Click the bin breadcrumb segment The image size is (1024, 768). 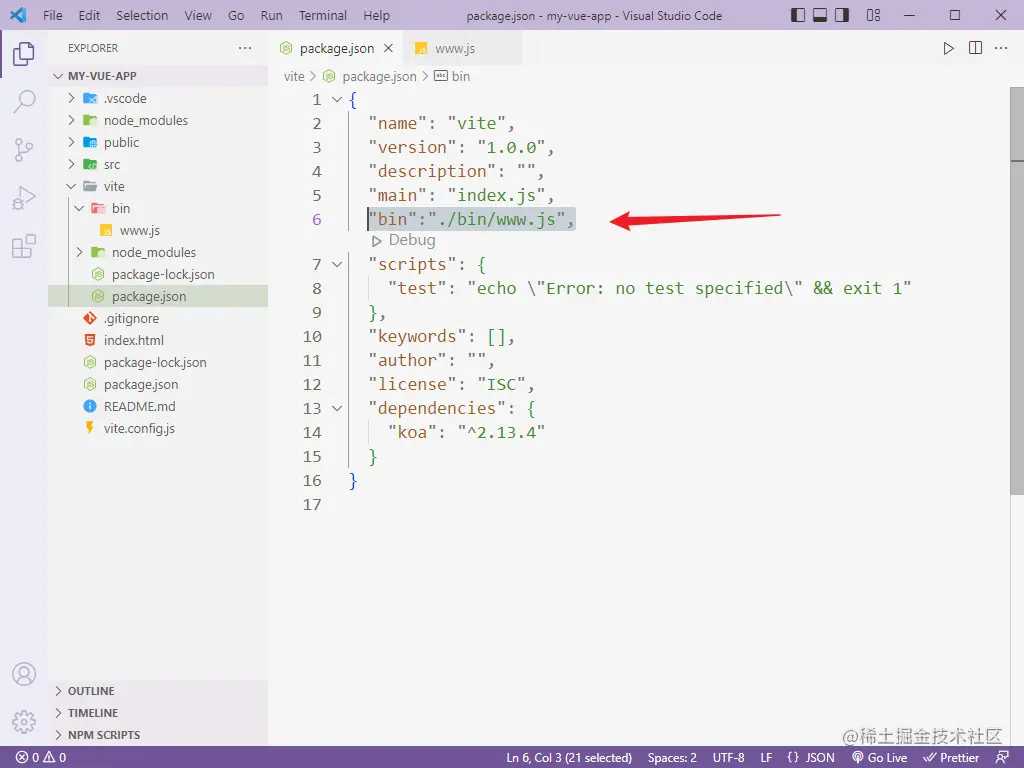453,76
